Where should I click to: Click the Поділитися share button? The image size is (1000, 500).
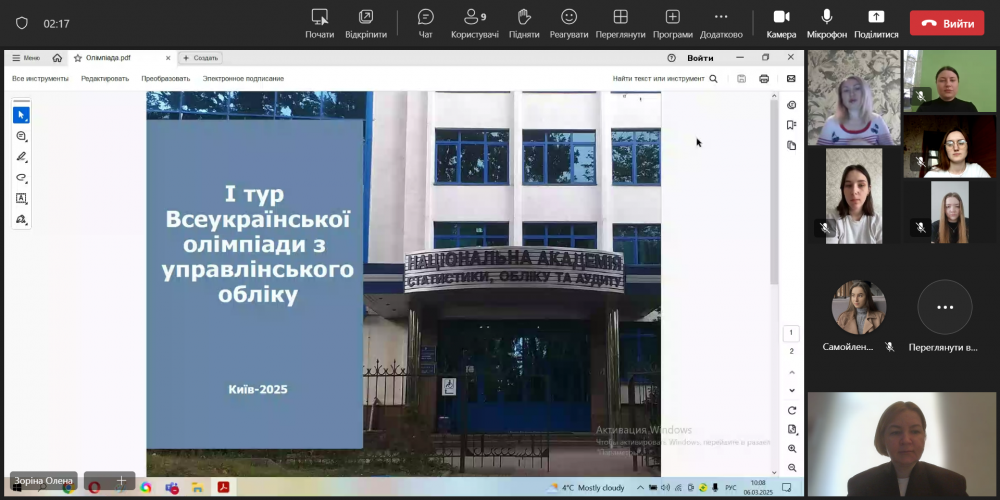876,17
